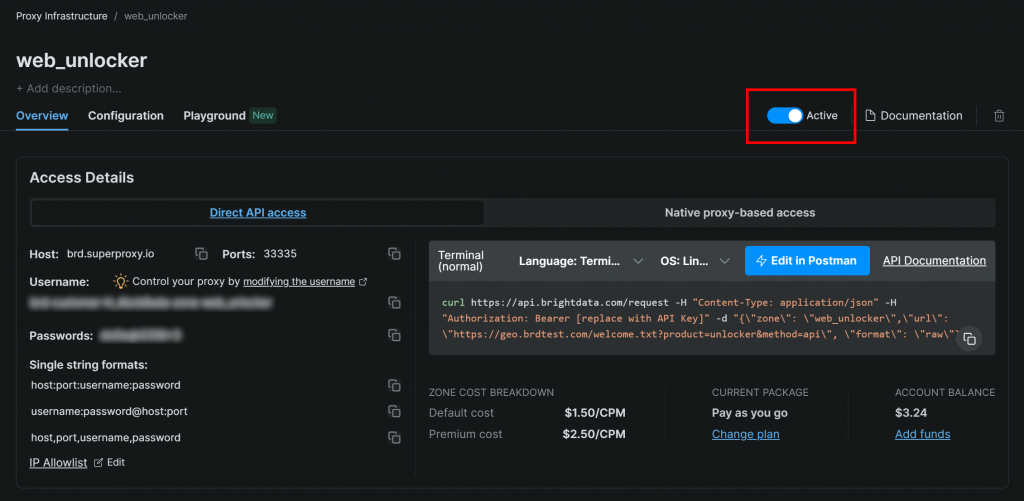The height and width of the screenshot is (501, 1024).
Task: Copy the host:port:username:password format string
Action: 394,385
